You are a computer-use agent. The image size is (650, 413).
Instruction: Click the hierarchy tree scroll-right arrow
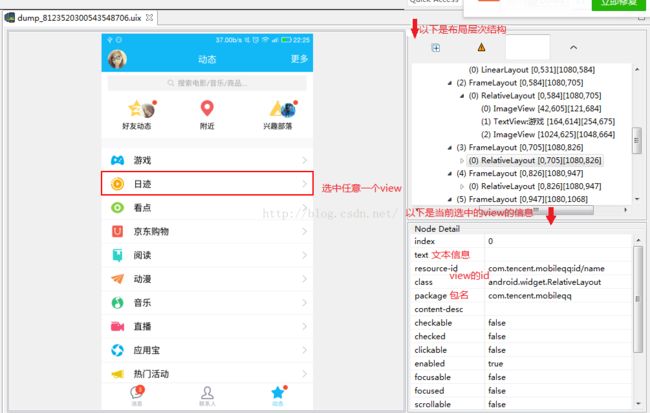pyautogui.click(x=626, y=210)
